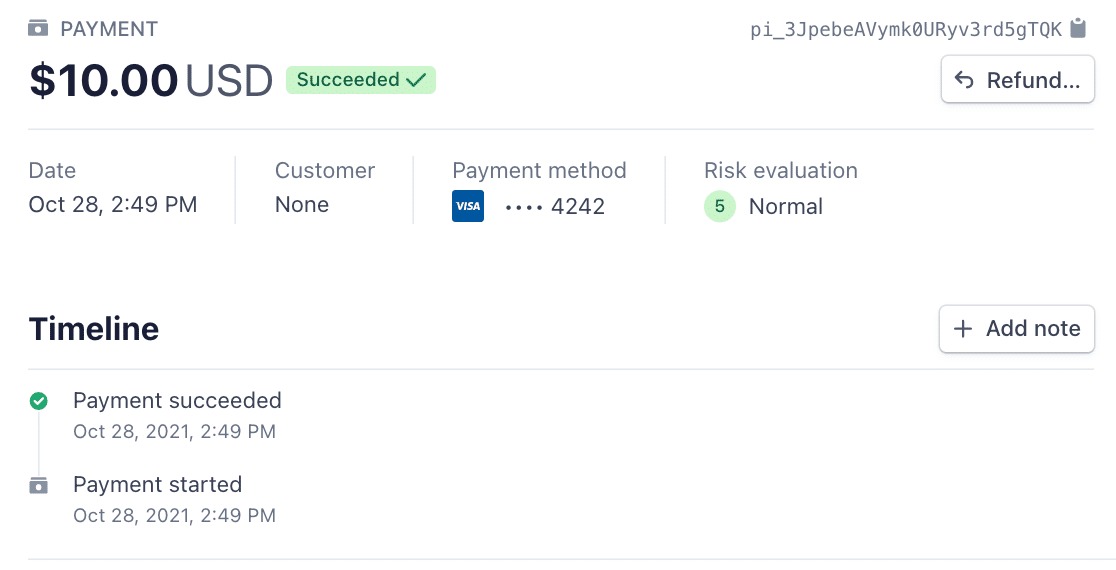Click the plus icon in Add note
The width and height of the screenshot is (1116, 570).
(962, 328)
